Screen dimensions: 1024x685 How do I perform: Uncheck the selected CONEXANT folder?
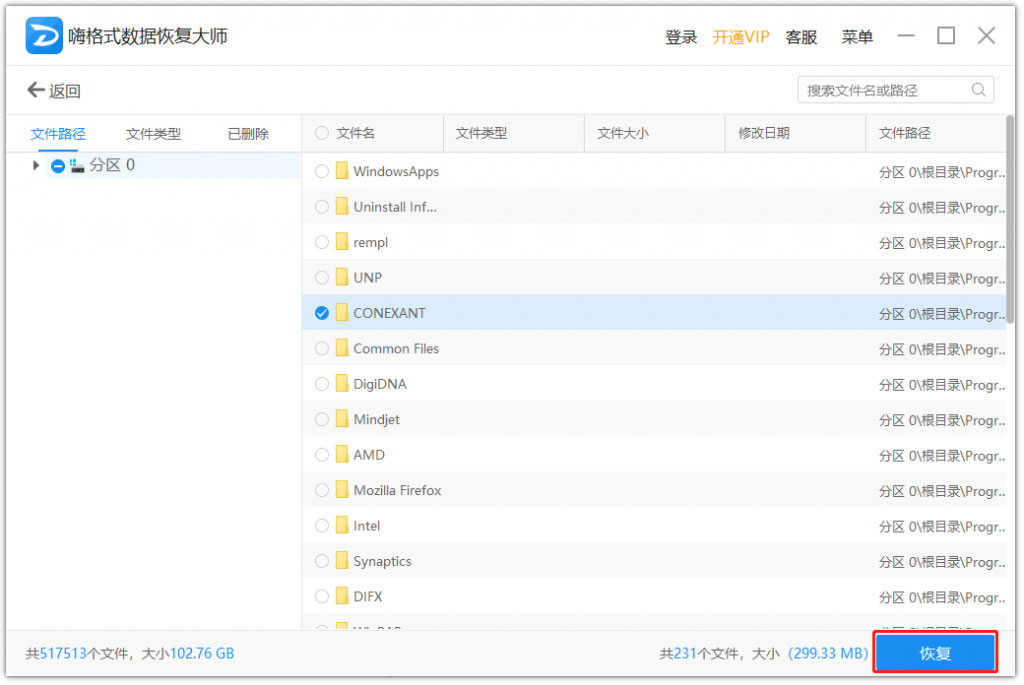coord(321,312)
